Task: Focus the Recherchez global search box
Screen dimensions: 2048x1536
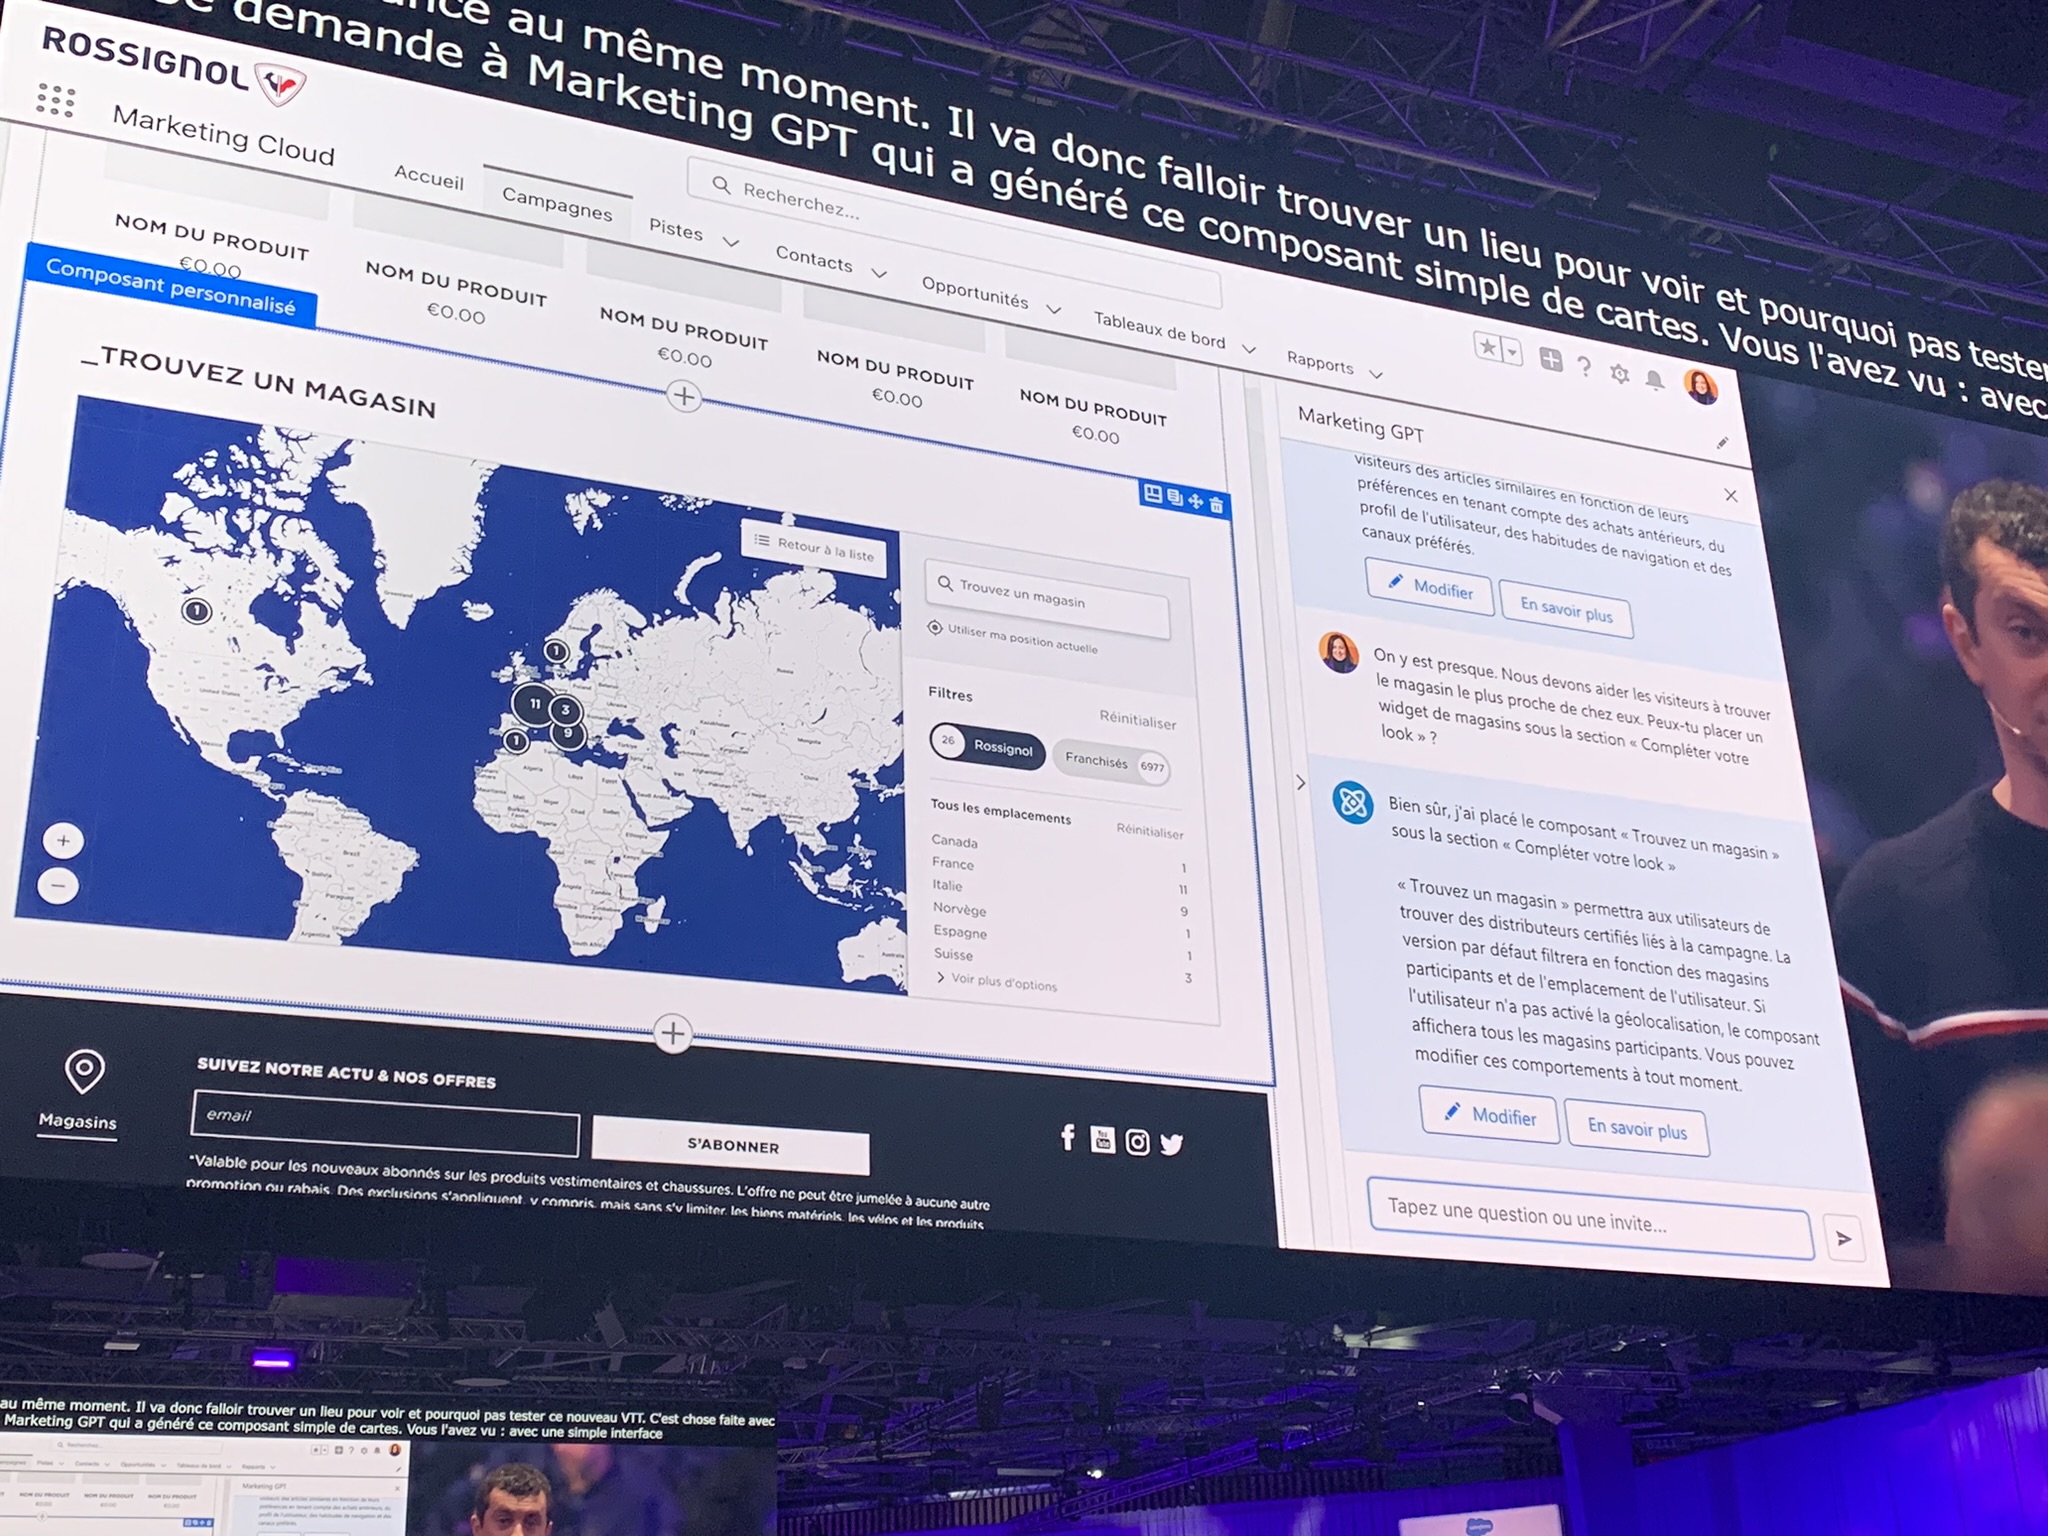Action: click(954, 230)
